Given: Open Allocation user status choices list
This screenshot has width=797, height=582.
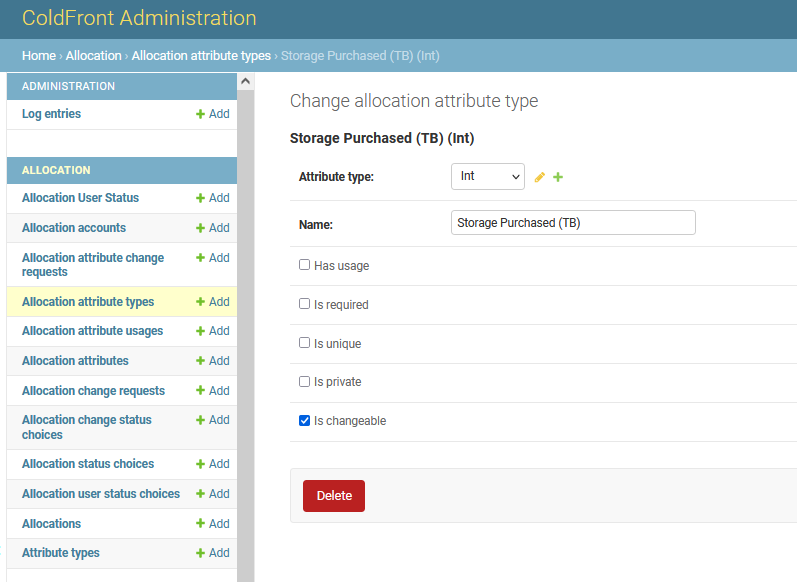Looking at the screenshot, I should (101, 494).
